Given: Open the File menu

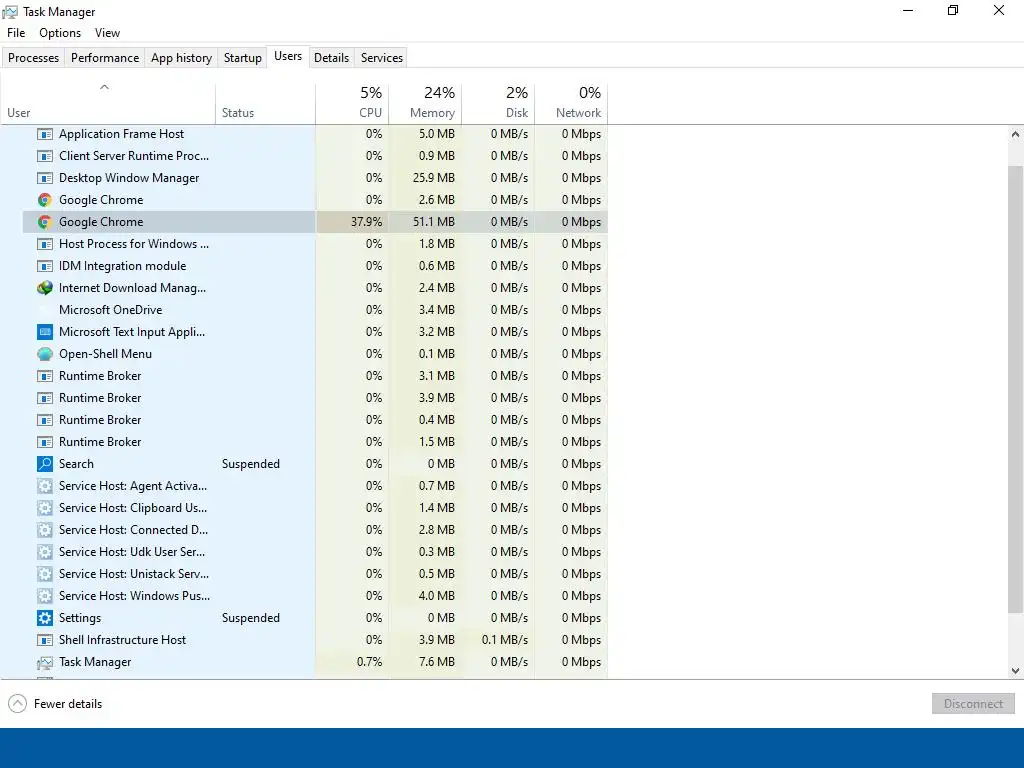Looking at the screenshot, I should [16, 33].
